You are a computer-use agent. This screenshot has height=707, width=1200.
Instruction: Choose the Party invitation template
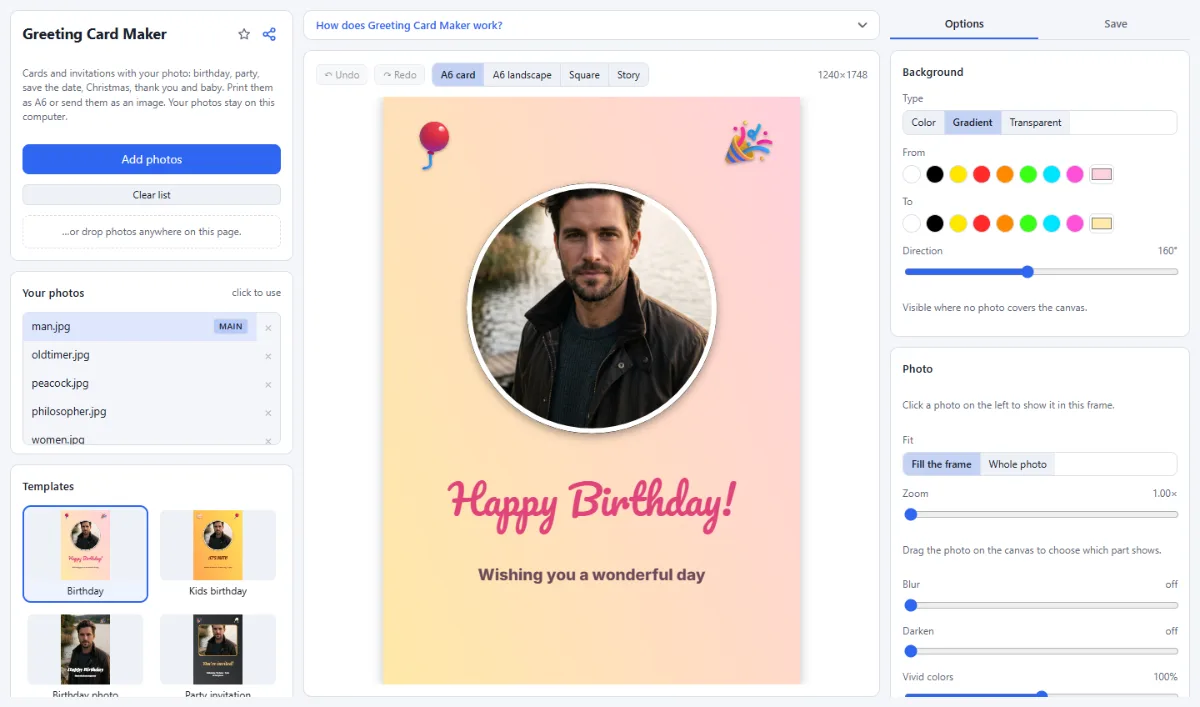pyautogui.click(x=218, y=655)
